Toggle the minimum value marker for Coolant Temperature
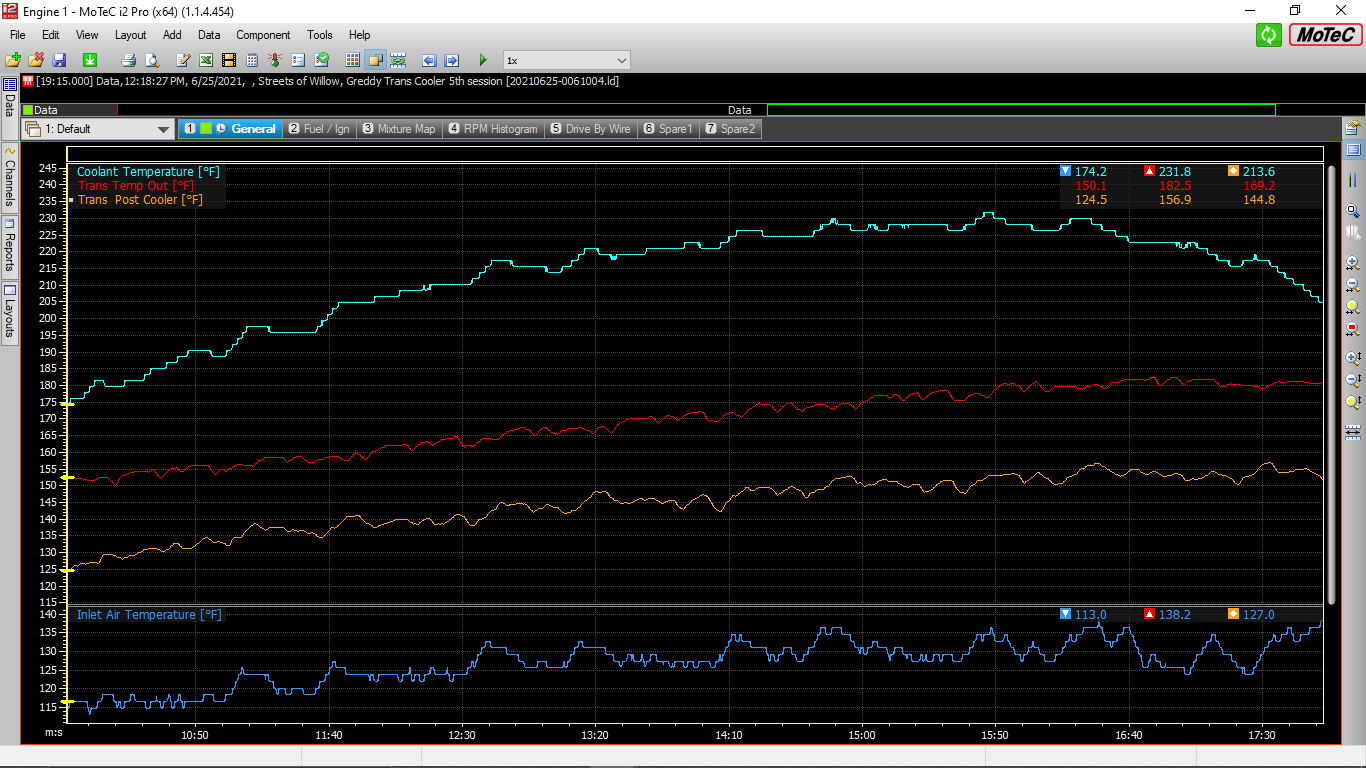This screenshot has height=768, width=1366. pyautogui.click(x=1065, y=172)
